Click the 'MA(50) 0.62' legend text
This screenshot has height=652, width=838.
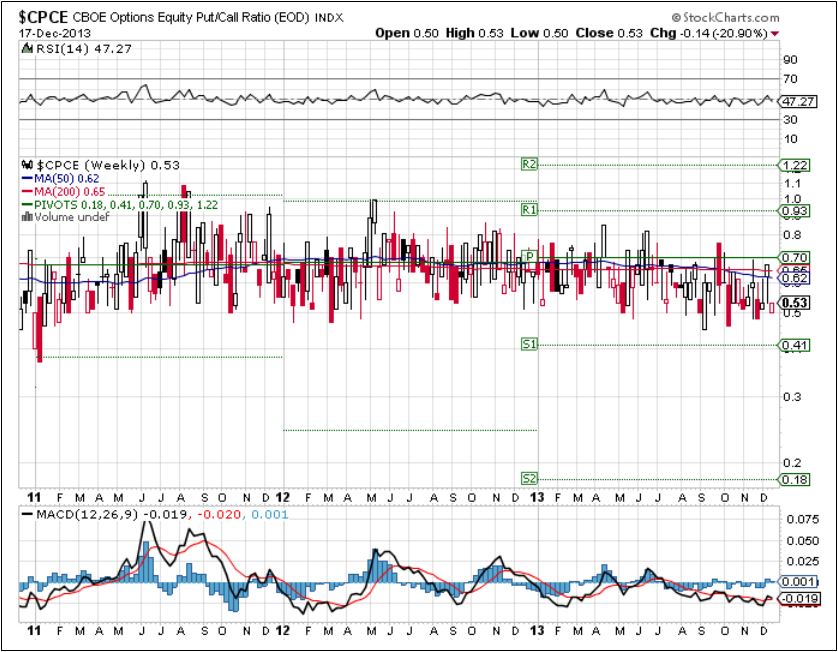point(67,178)
